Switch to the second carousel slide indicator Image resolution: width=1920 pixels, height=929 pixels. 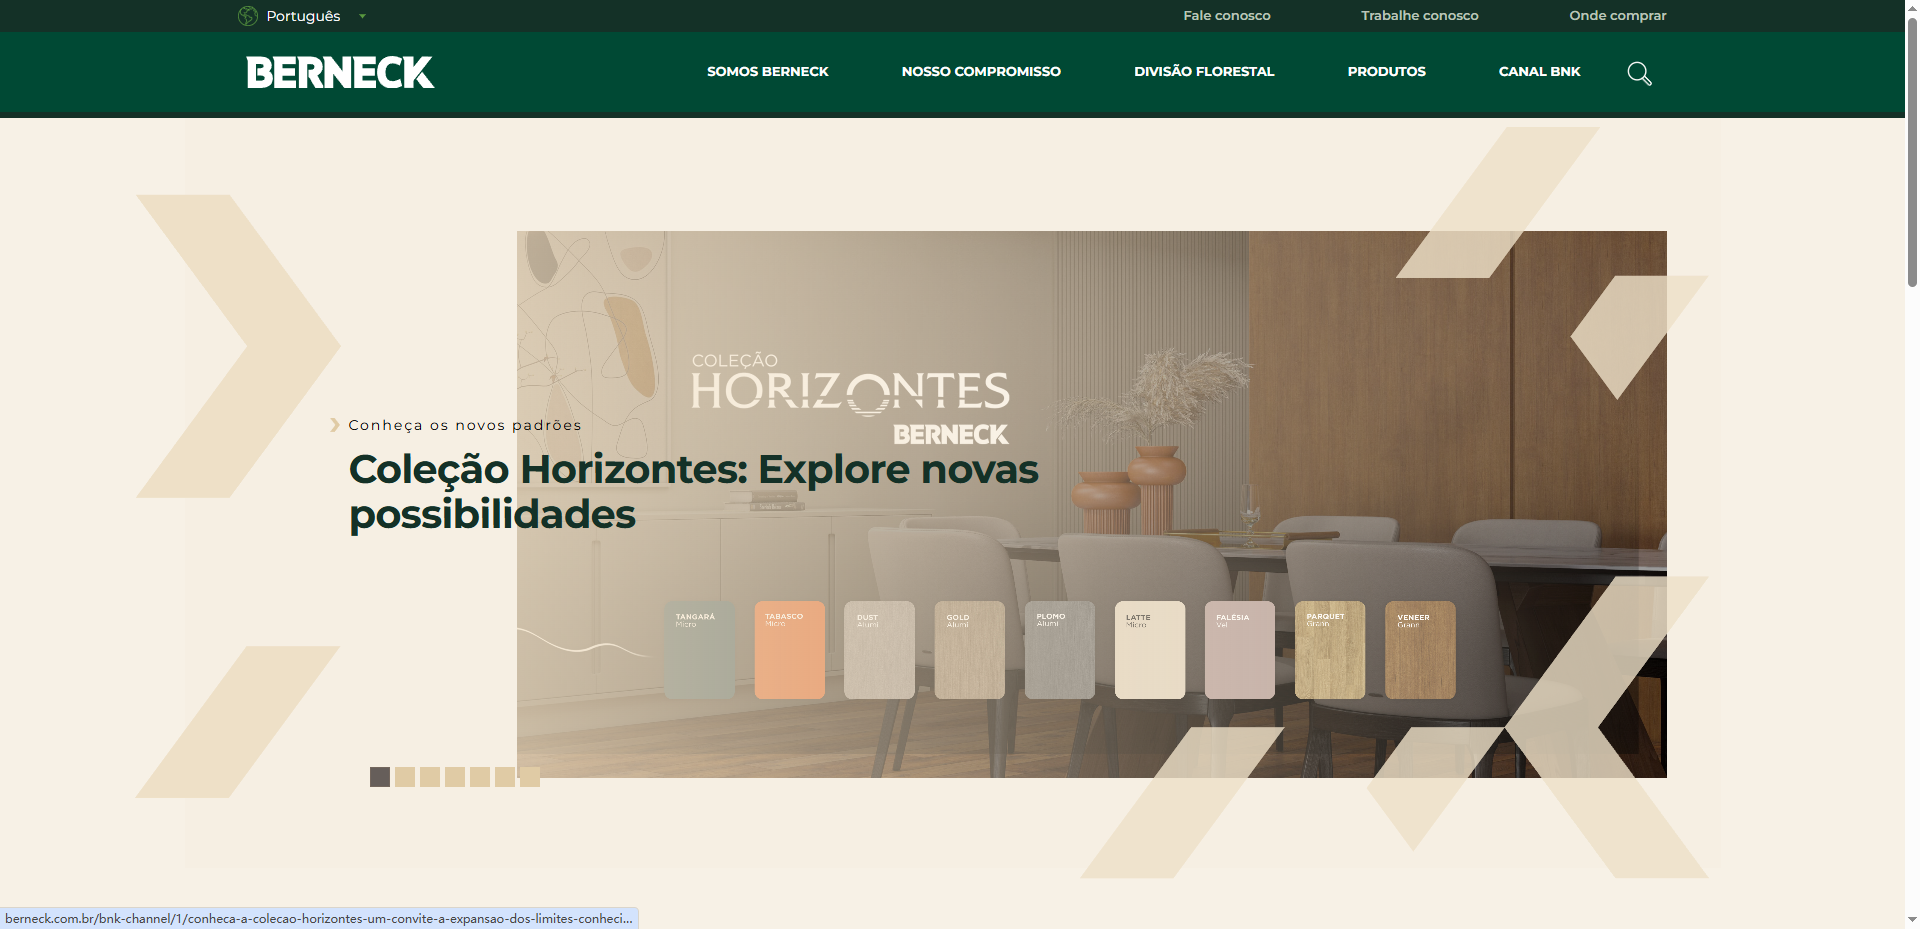pyautogui.click(x=405, y=777)
